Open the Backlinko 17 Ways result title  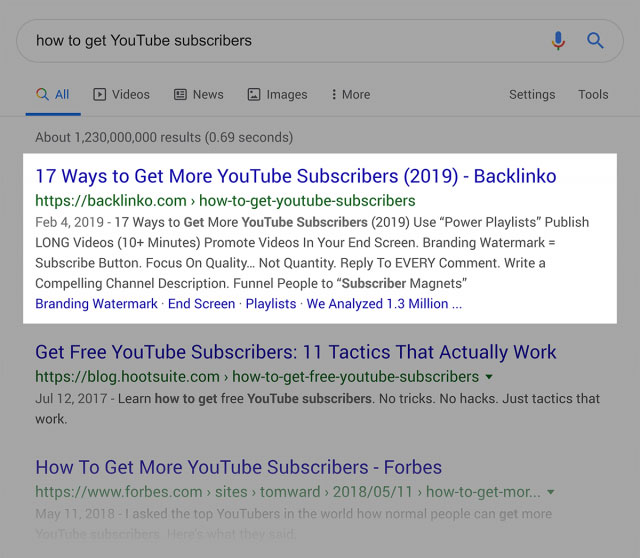click(x=296, y=176)
